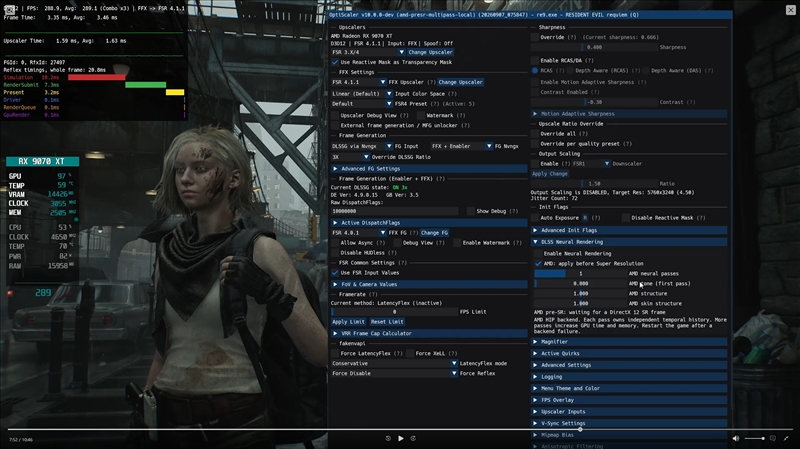Screen dimensions: 800x449
Task: Open the Force Disable Force Reflex dropdown
Action: pyautogui.click(x=394, y=373)
